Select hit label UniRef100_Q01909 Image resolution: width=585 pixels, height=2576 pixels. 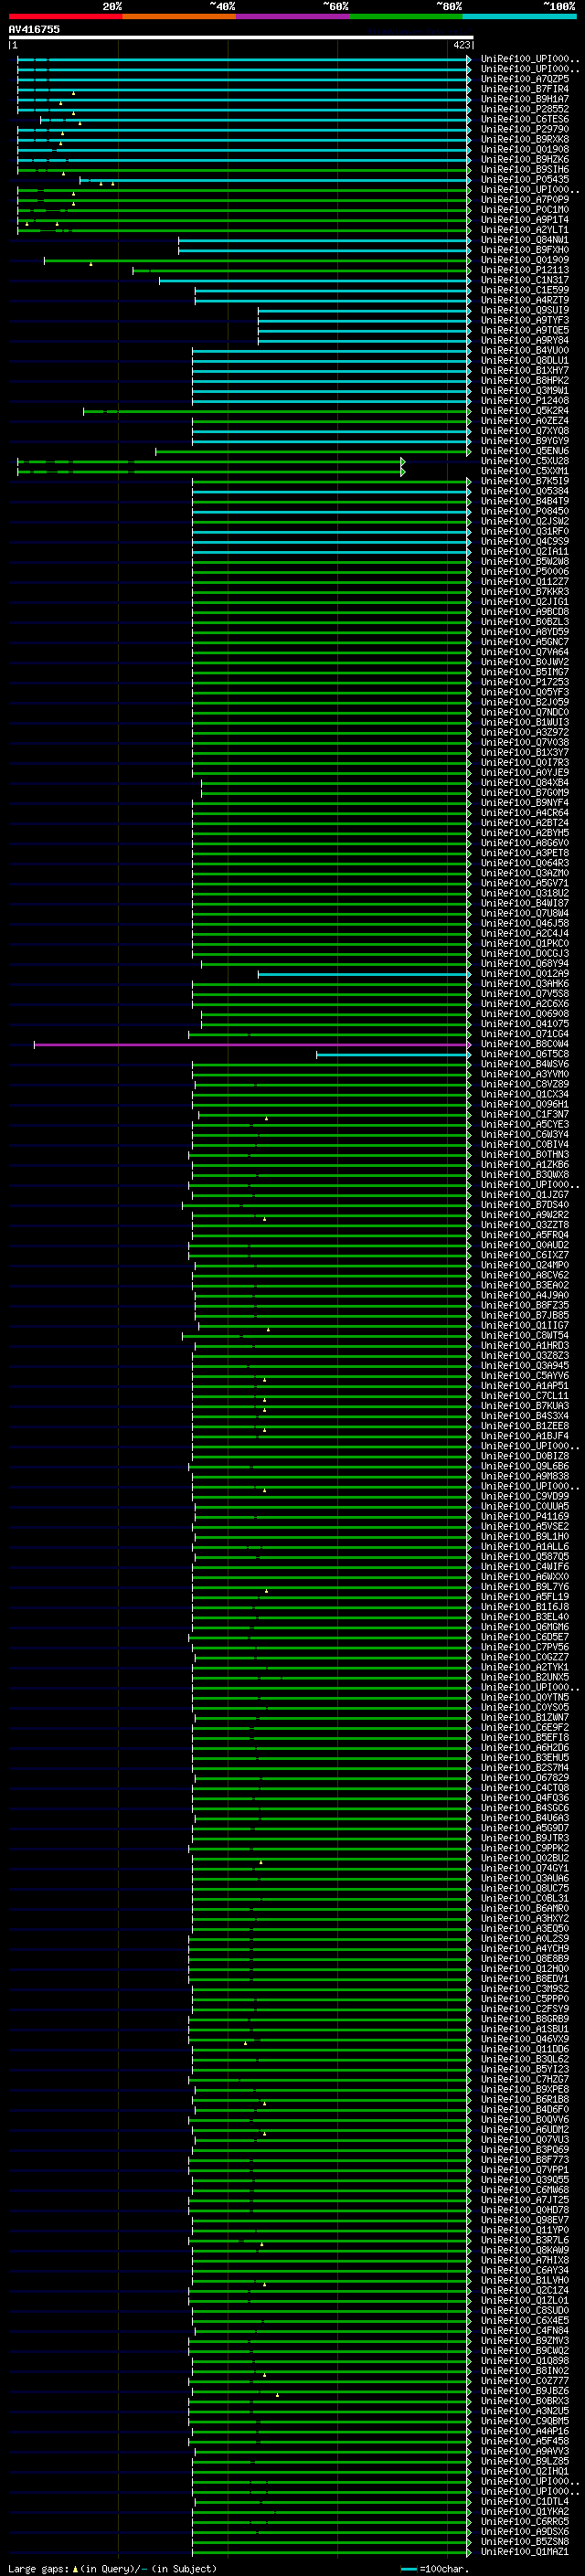click(525, 260)
